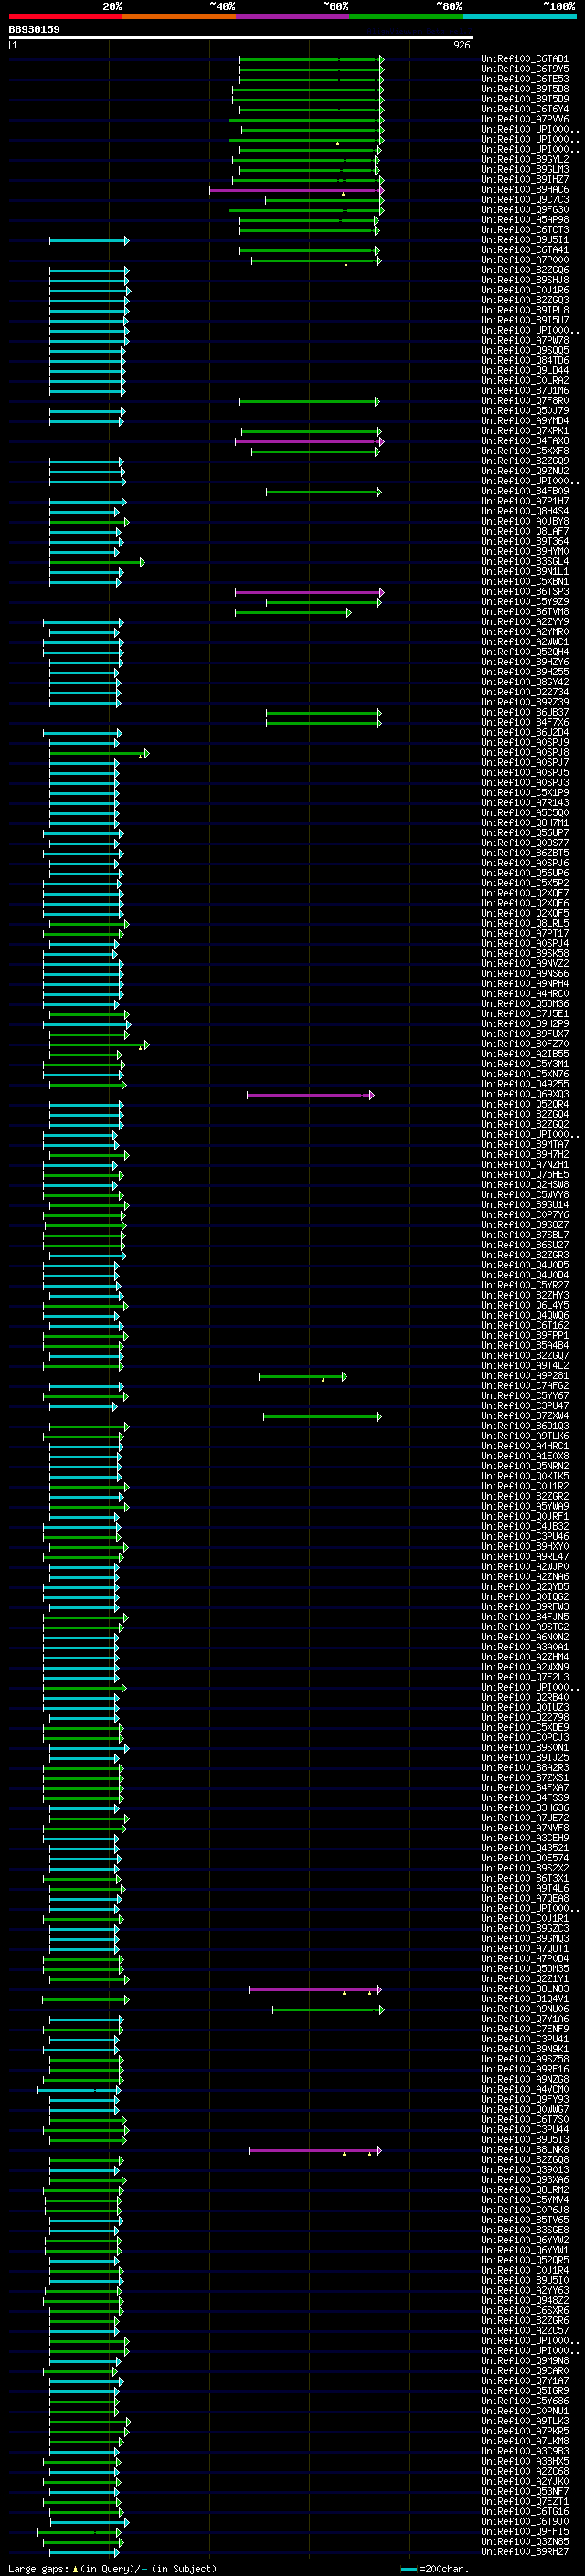This screenshot has height=2576, width=585.
Task: Click the UniRef100_C0PCJ3 hit label
Action: (524, 1738)
